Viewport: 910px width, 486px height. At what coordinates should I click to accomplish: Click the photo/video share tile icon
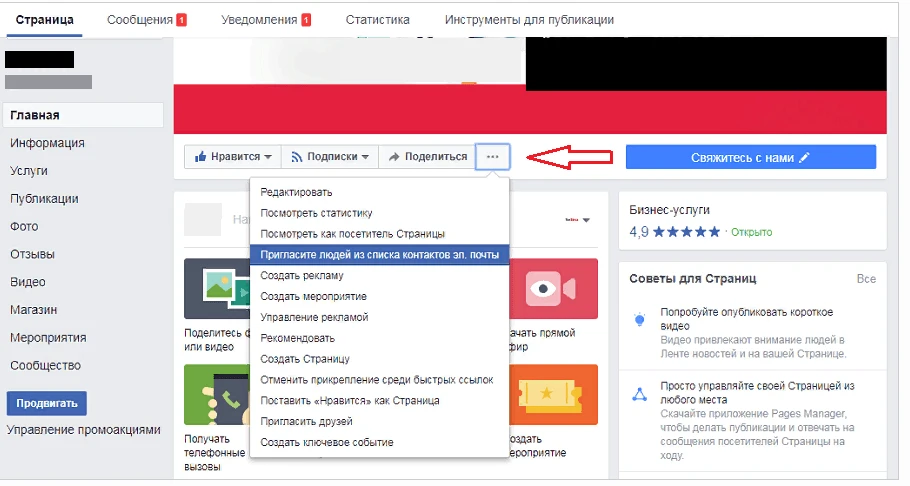(217, 289)
